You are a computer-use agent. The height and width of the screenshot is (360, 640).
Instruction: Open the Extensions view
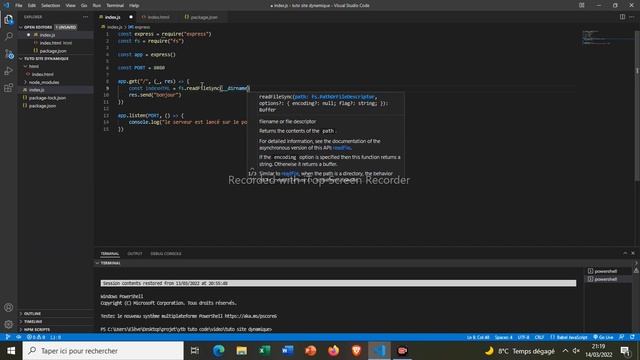click(x=9, y=88)
